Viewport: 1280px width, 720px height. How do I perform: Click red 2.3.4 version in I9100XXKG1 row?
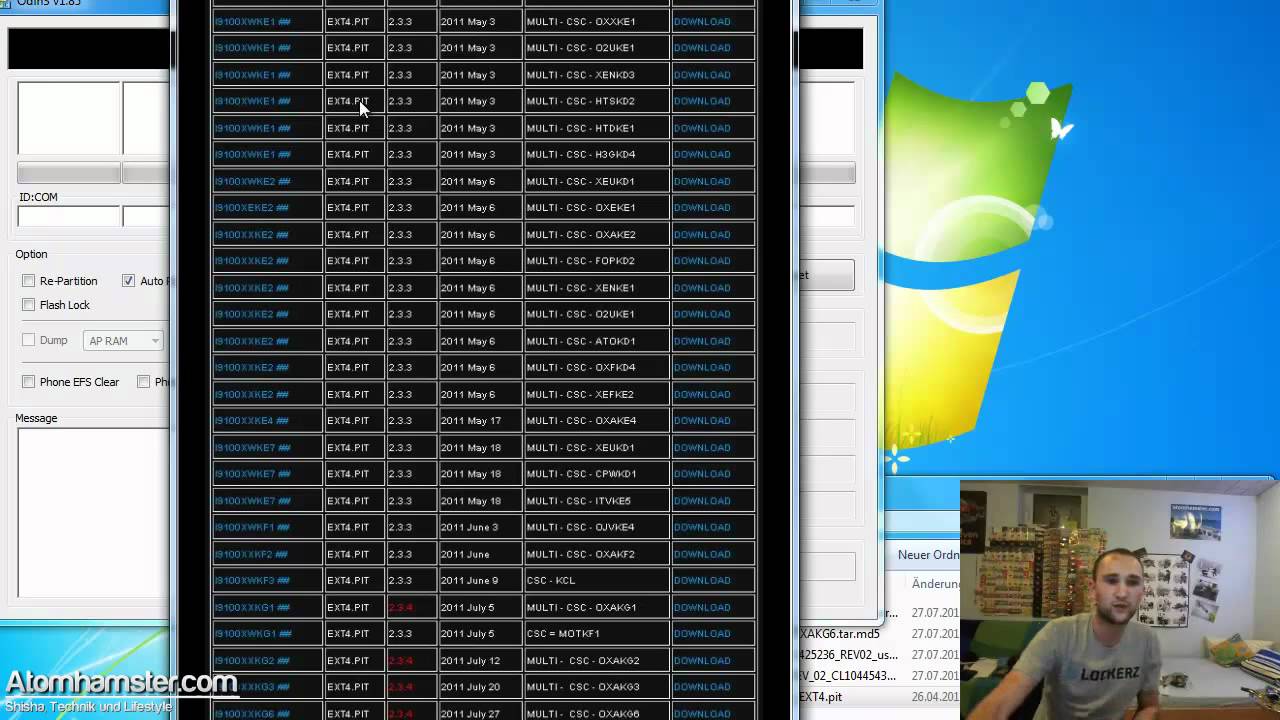(x=400, y=607)
